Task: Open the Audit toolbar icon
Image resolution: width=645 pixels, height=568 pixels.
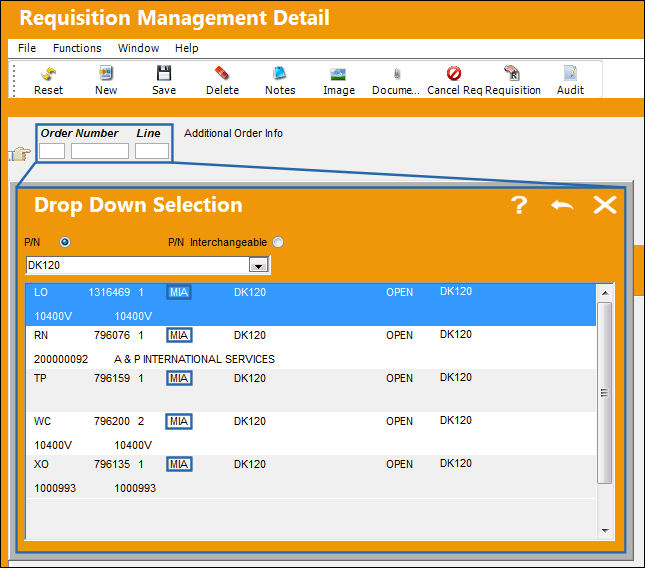Action: [570, 74]
